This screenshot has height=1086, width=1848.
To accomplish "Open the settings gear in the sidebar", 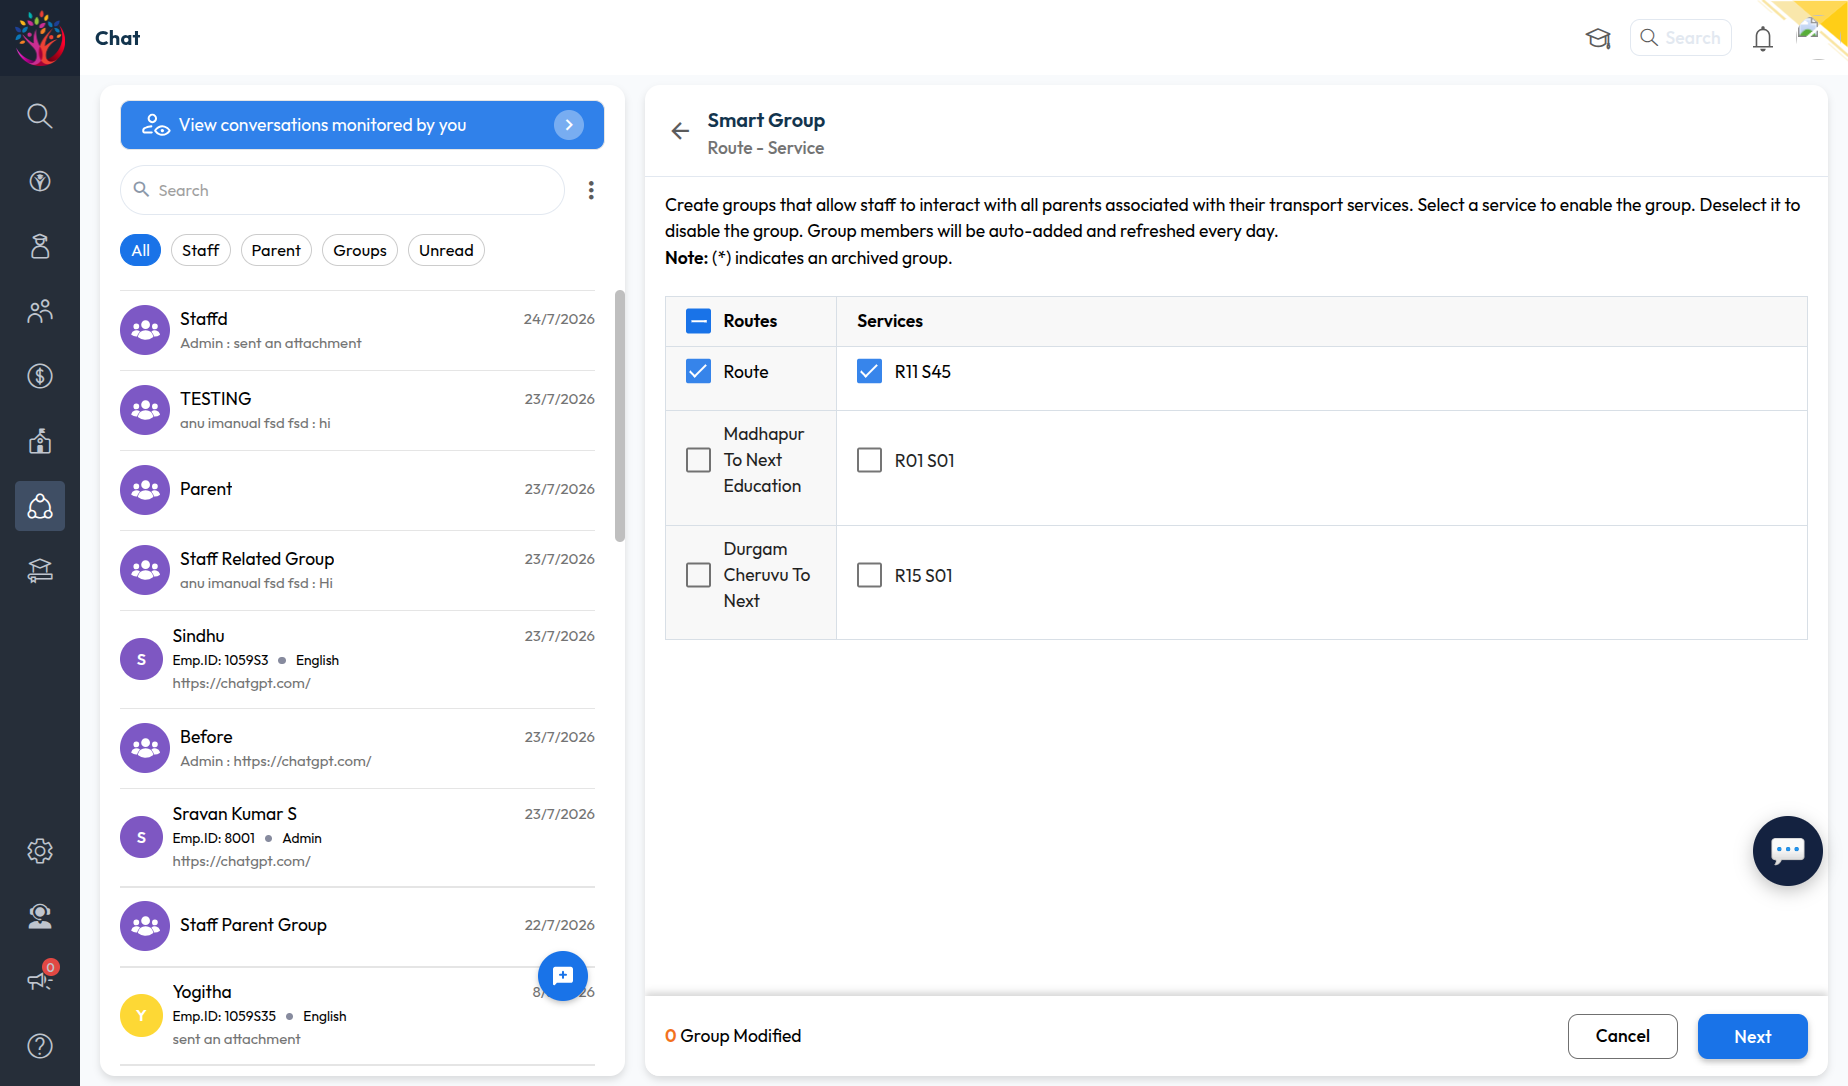I will [x=40, y=851].
